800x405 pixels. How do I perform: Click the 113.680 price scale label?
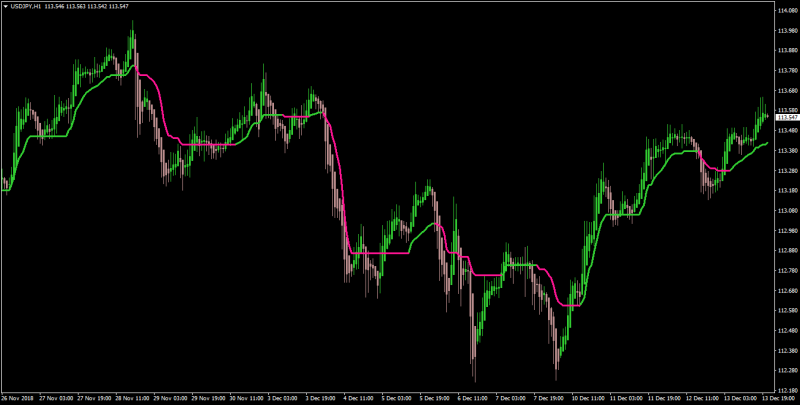(788, 90)
